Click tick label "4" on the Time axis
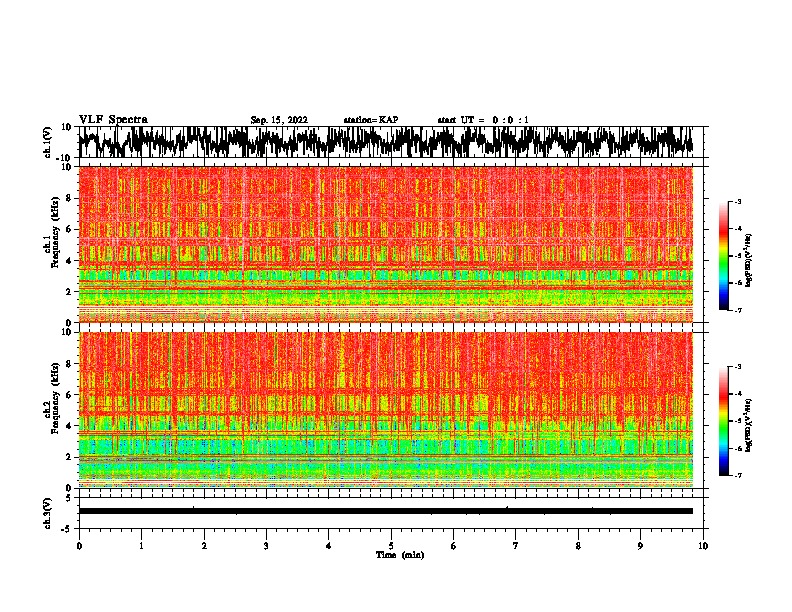 pos(329,546)
